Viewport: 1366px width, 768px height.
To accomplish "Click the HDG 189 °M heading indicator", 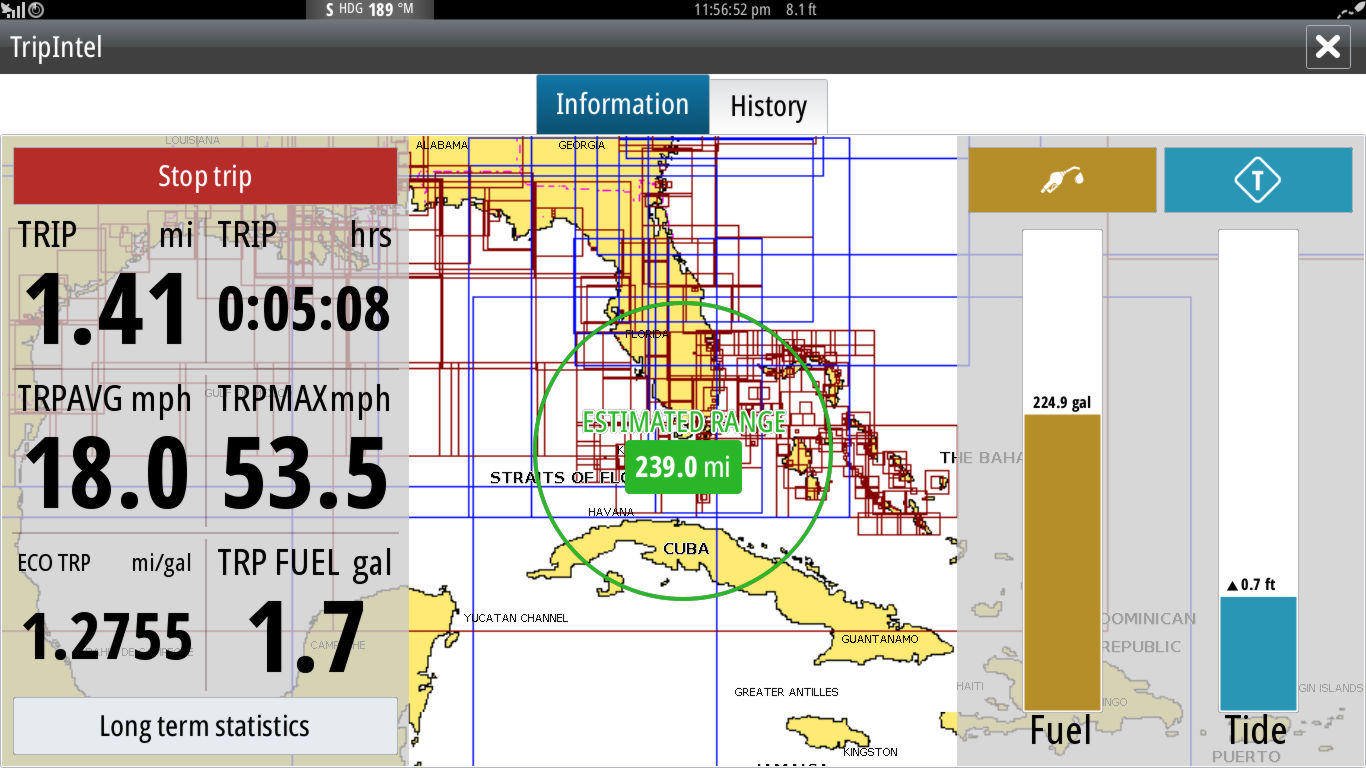I will (x=370, y=10).
